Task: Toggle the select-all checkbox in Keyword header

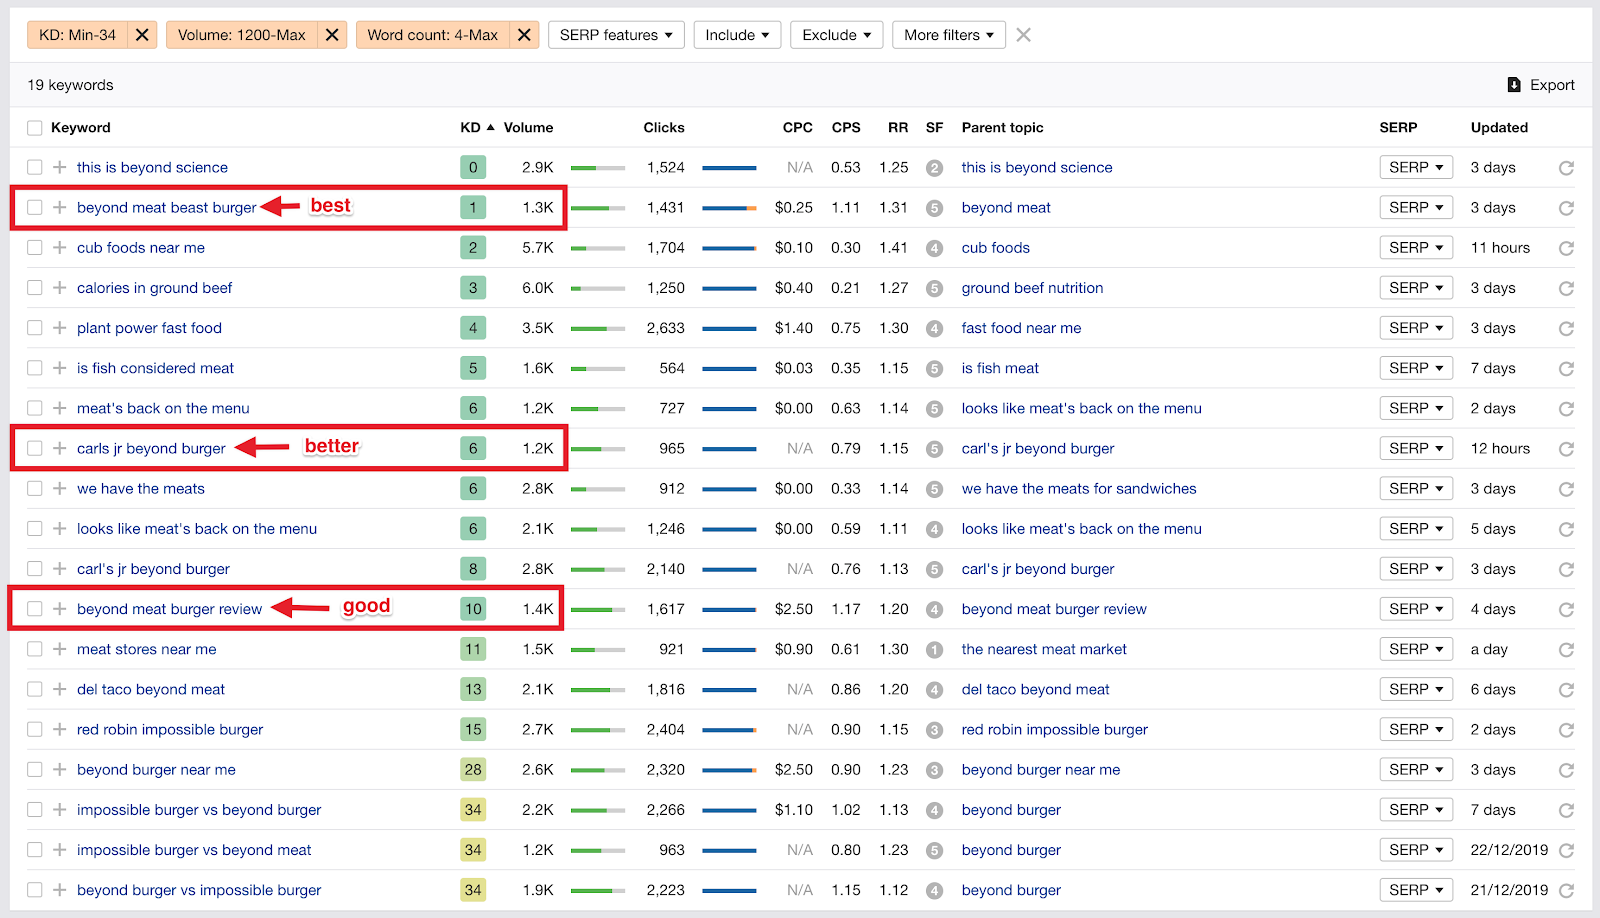Action: click(x=35, y=128)
